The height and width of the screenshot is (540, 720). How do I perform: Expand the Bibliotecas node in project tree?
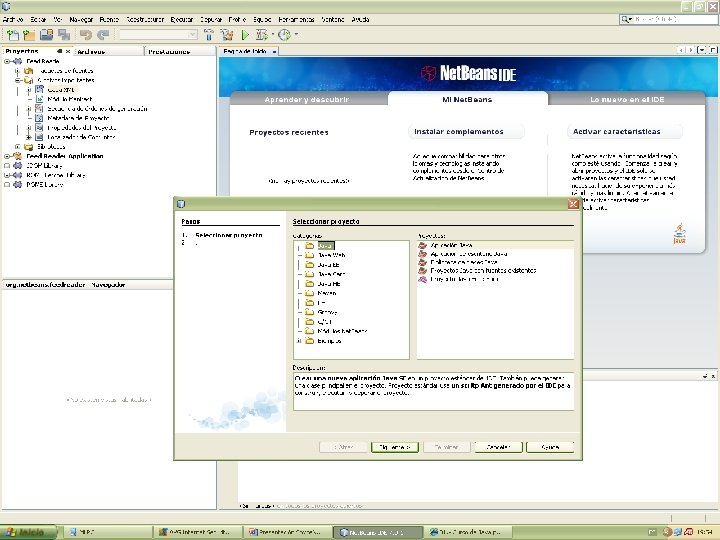(x=17, y=147)
